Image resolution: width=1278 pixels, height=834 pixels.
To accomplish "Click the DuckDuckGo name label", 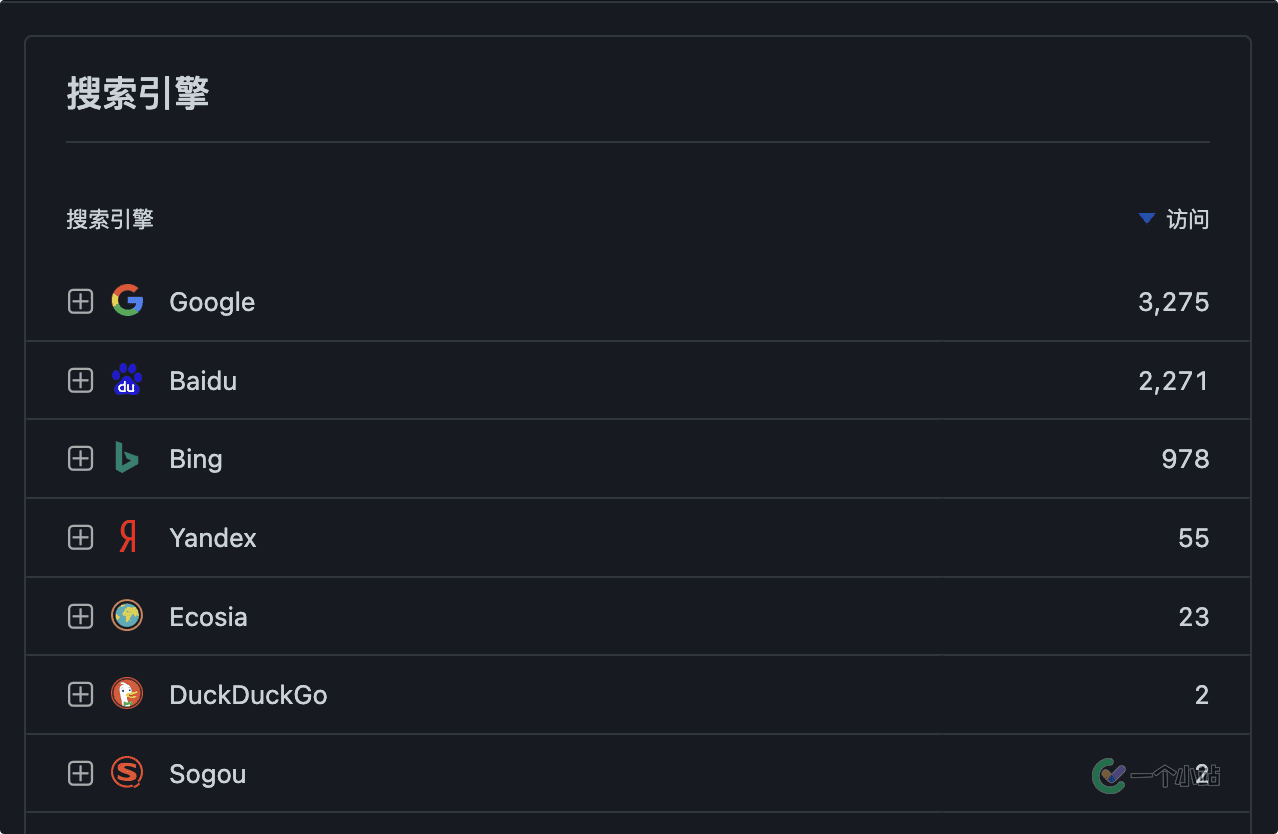I will tap(248, 695).
